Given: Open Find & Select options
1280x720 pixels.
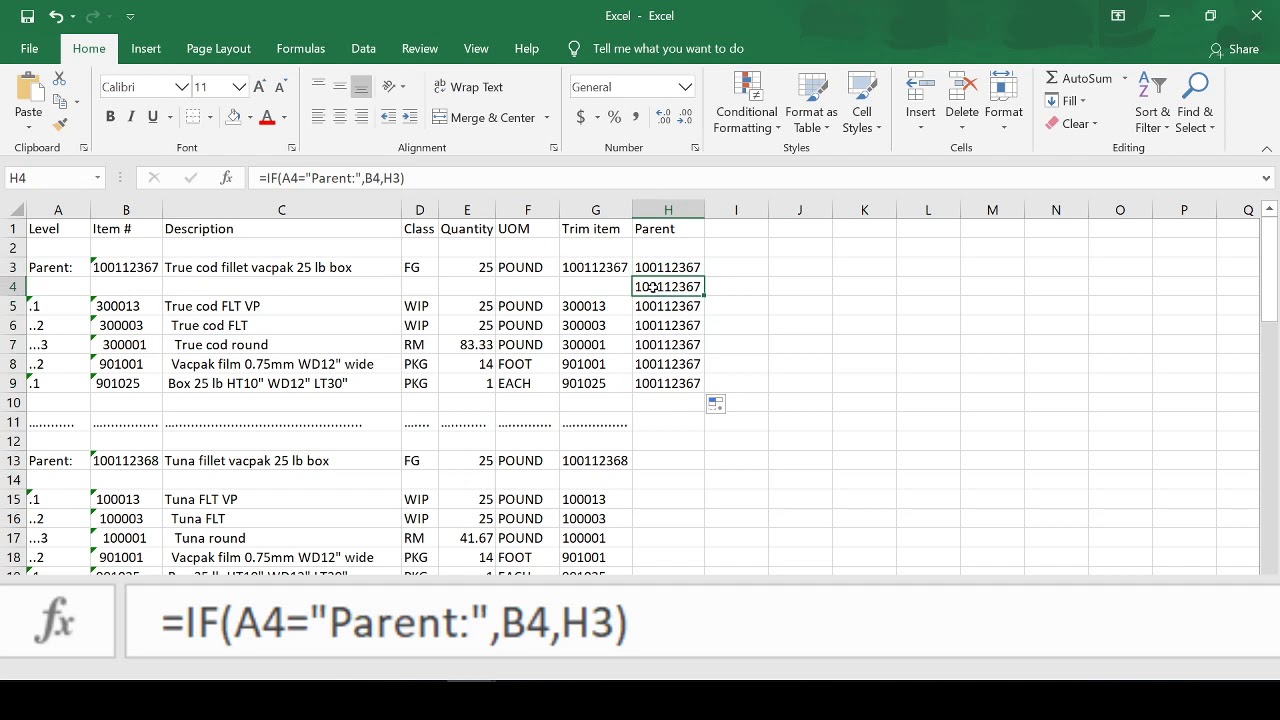Looking at the screenshot, I should 1195,102.
